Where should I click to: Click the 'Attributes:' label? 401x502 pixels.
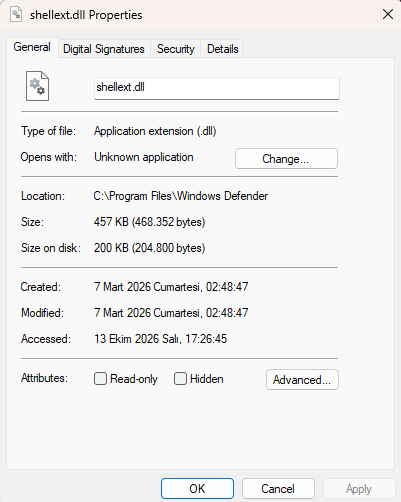click(44, 378)
